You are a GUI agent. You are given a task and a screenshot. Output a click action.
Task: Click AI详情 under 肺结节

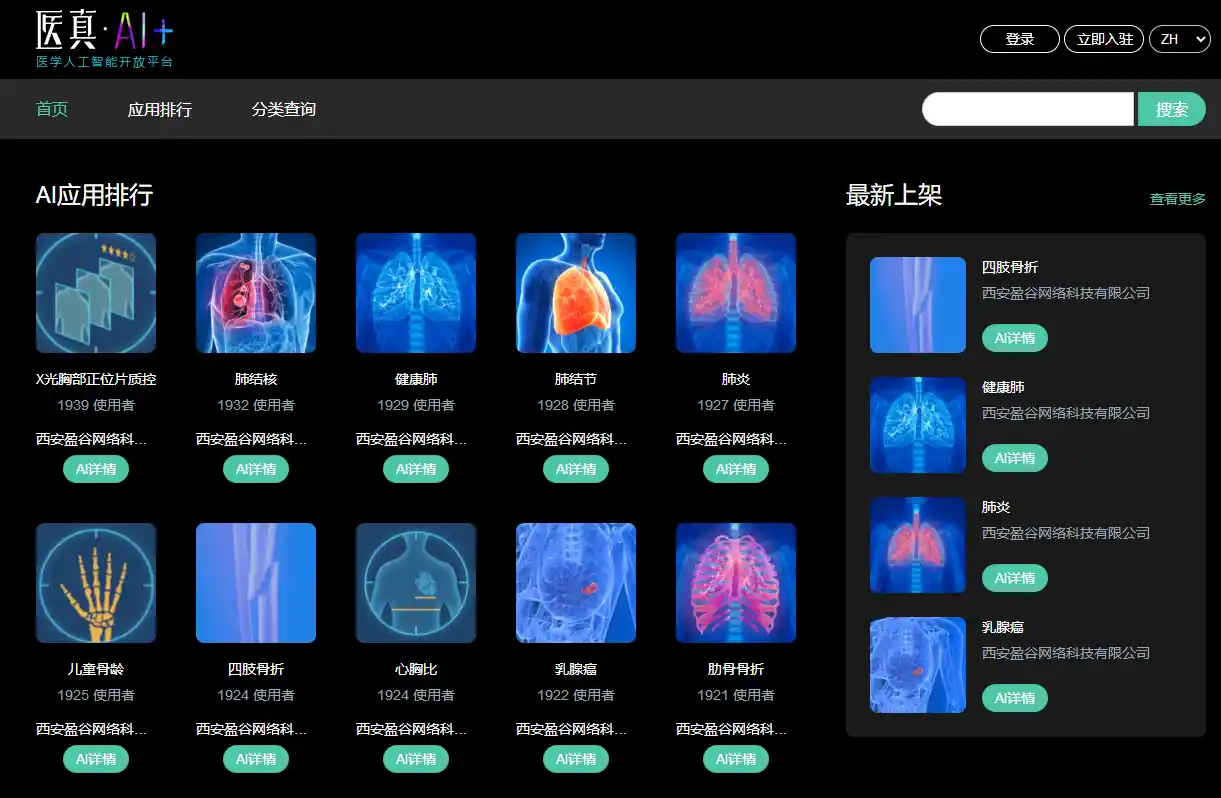point(575,468)
